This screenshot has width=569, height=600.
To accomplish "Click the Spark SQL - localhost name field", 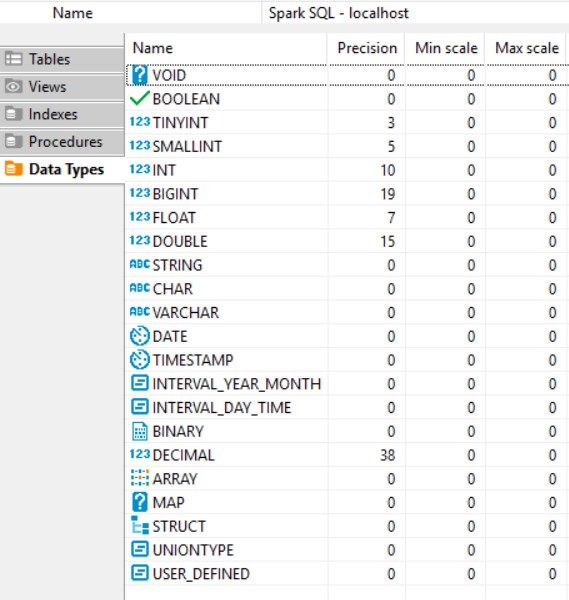I will [x=416, y=13].
